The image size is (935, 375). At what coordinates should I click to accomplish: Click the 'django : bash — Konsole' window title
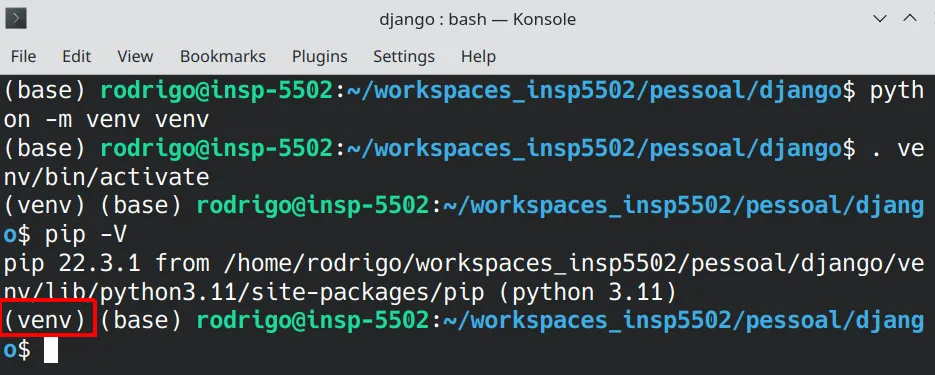(478, 19)
